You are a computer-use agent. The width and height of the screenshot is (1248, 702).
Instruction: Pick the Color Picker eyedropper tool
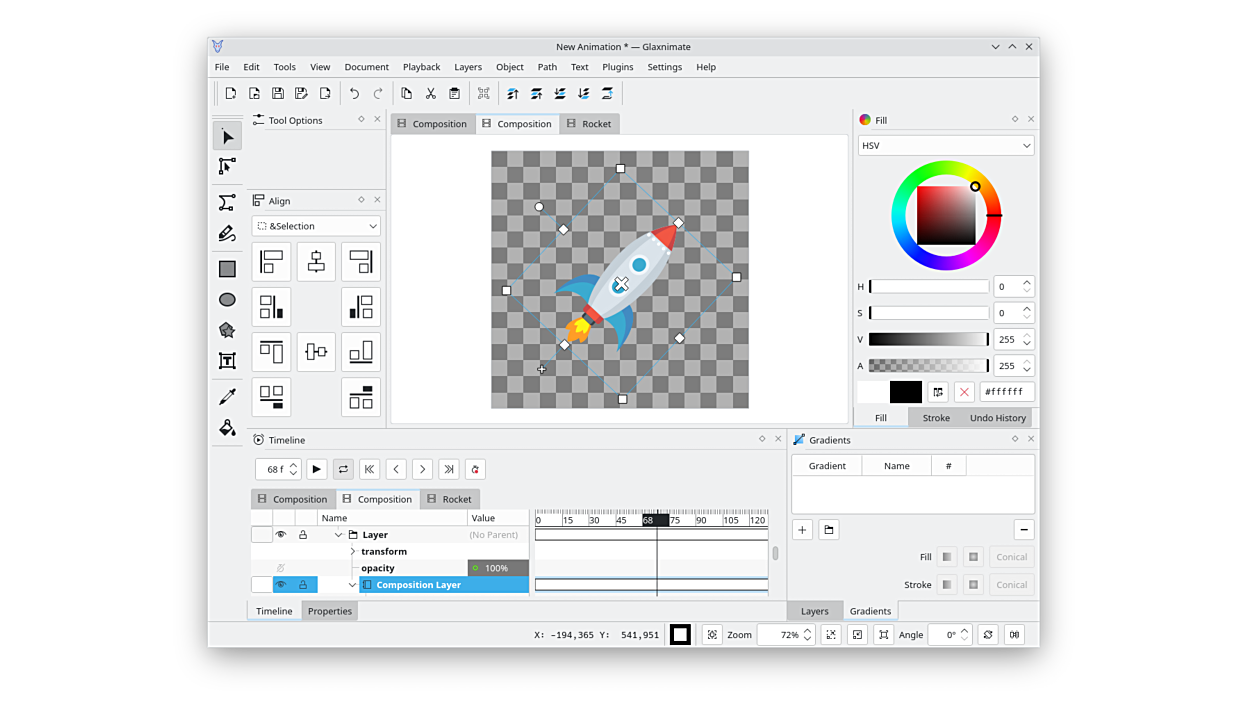pos(227,397)
